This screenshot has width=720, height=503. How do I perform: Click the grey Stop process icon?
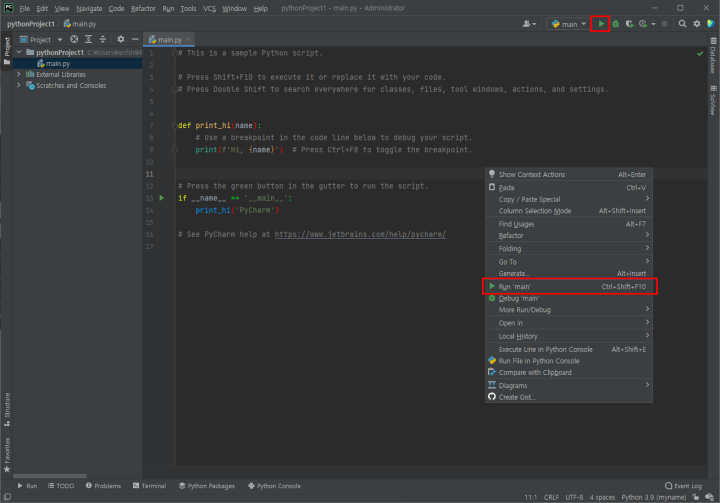point(664,24)
